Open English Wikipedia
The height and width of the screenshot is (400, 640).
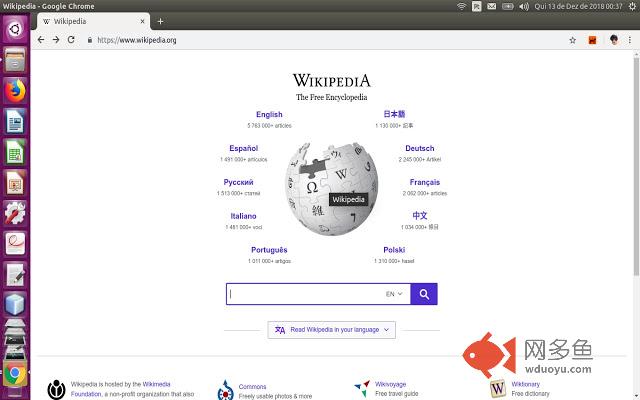coord(269,114)
